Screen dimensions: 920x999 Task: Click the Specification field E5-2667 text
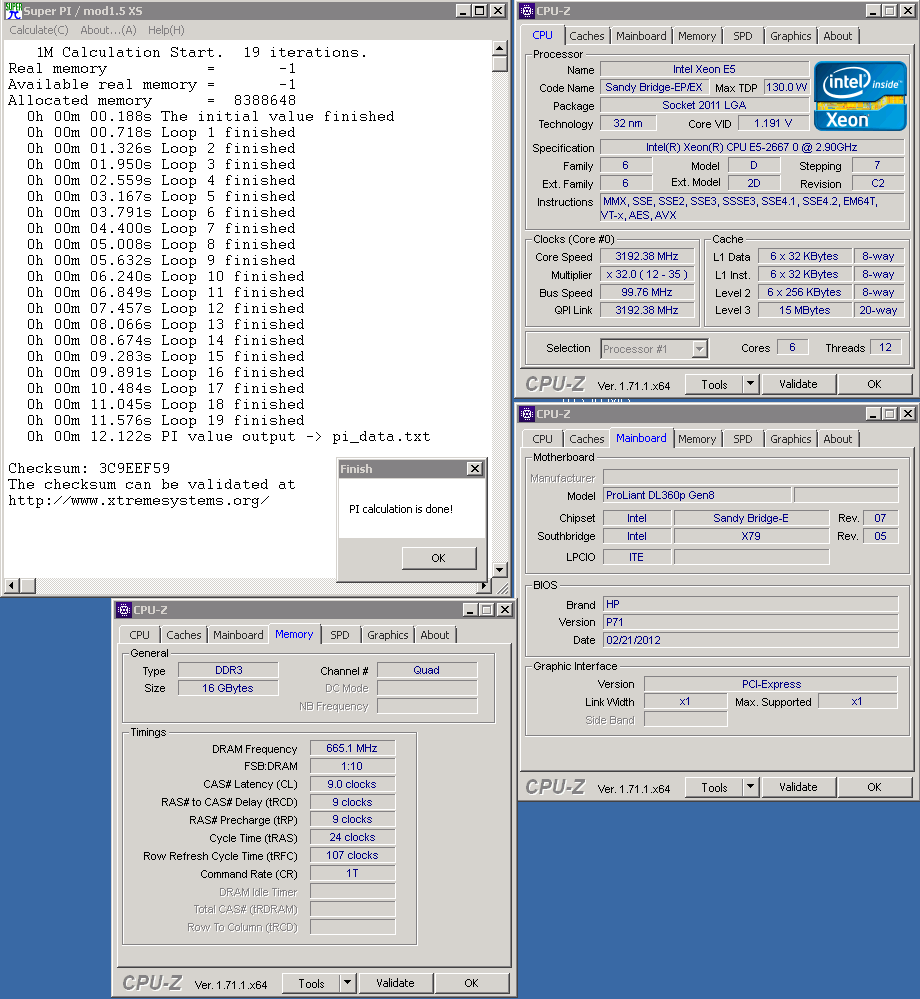coord(752,147)
